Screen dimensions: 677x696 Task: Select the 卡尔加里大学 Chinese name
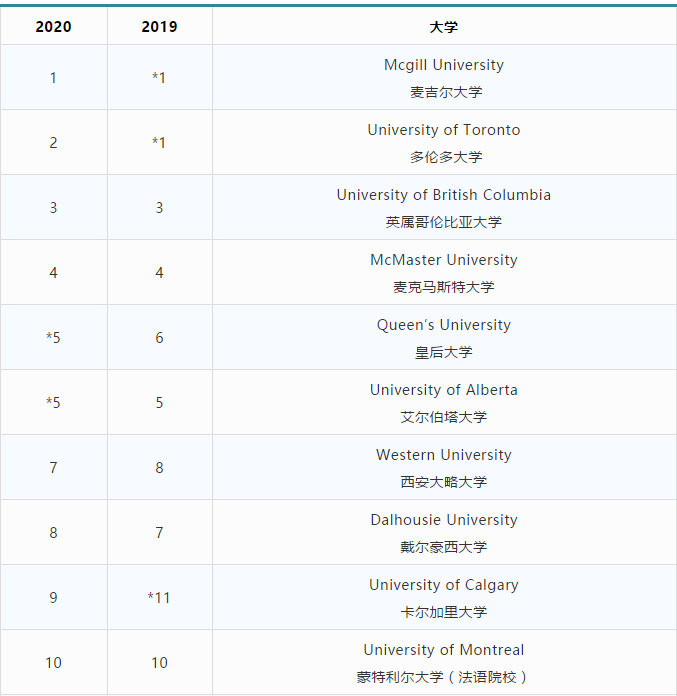click(444, 612)
